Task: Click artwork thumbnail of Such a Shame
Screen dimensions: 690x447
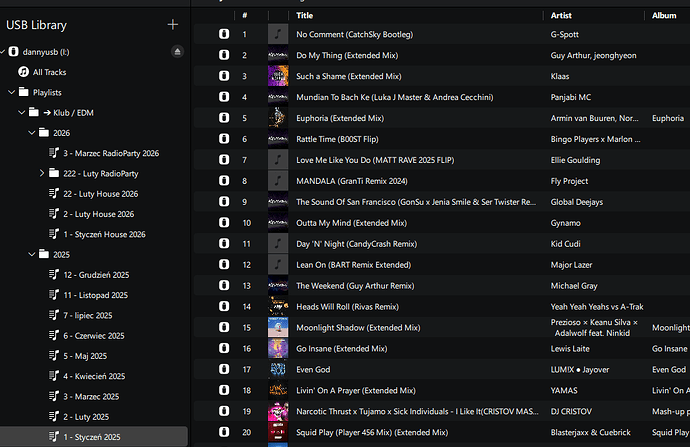Action: pyautogui.click(x=278, y=76)
